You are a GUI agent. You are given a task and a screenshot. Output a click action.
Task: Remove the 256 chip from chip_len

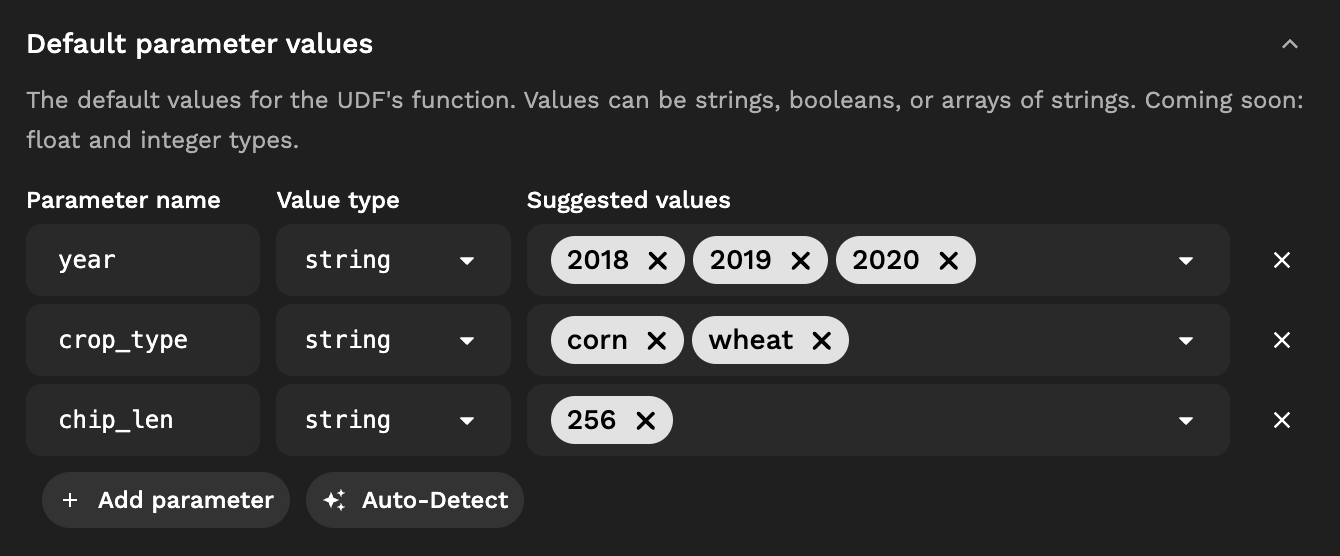645,421
